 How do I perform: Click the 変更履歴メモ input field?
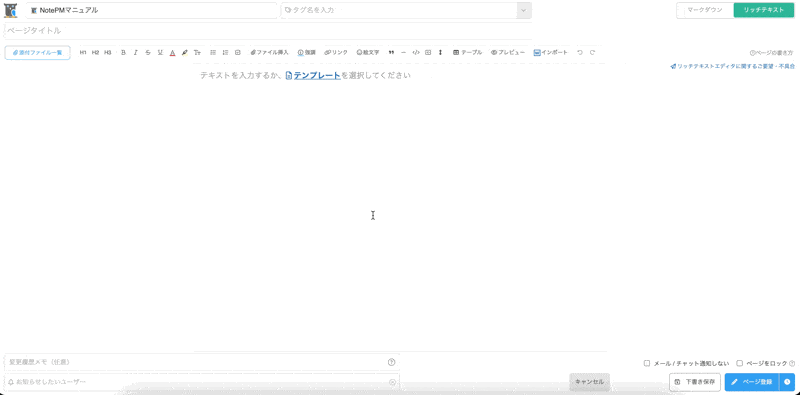coord(202,362)
